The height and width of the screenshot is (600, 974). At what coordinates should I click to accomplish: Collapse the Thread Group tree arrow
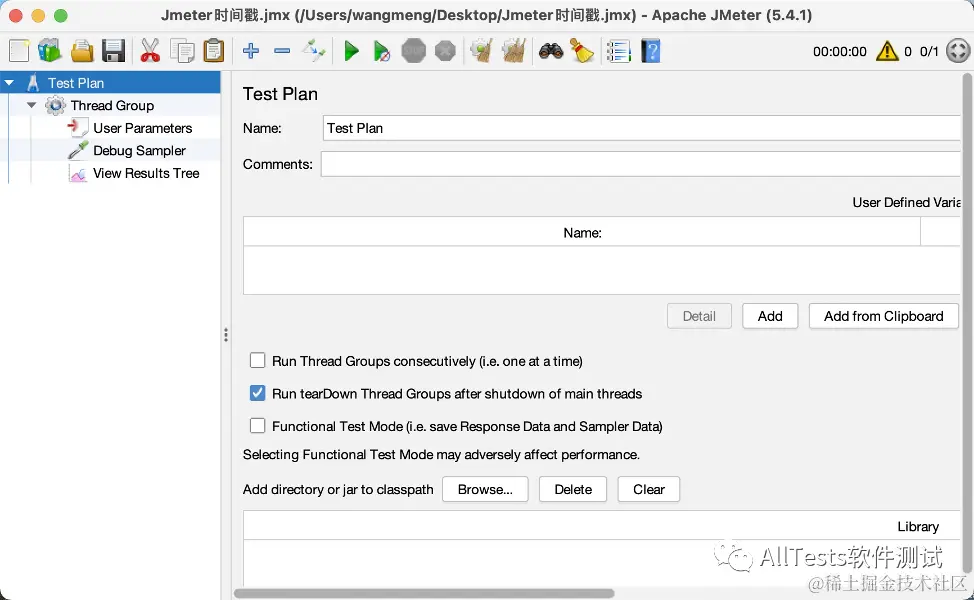[x=32, y=105]
